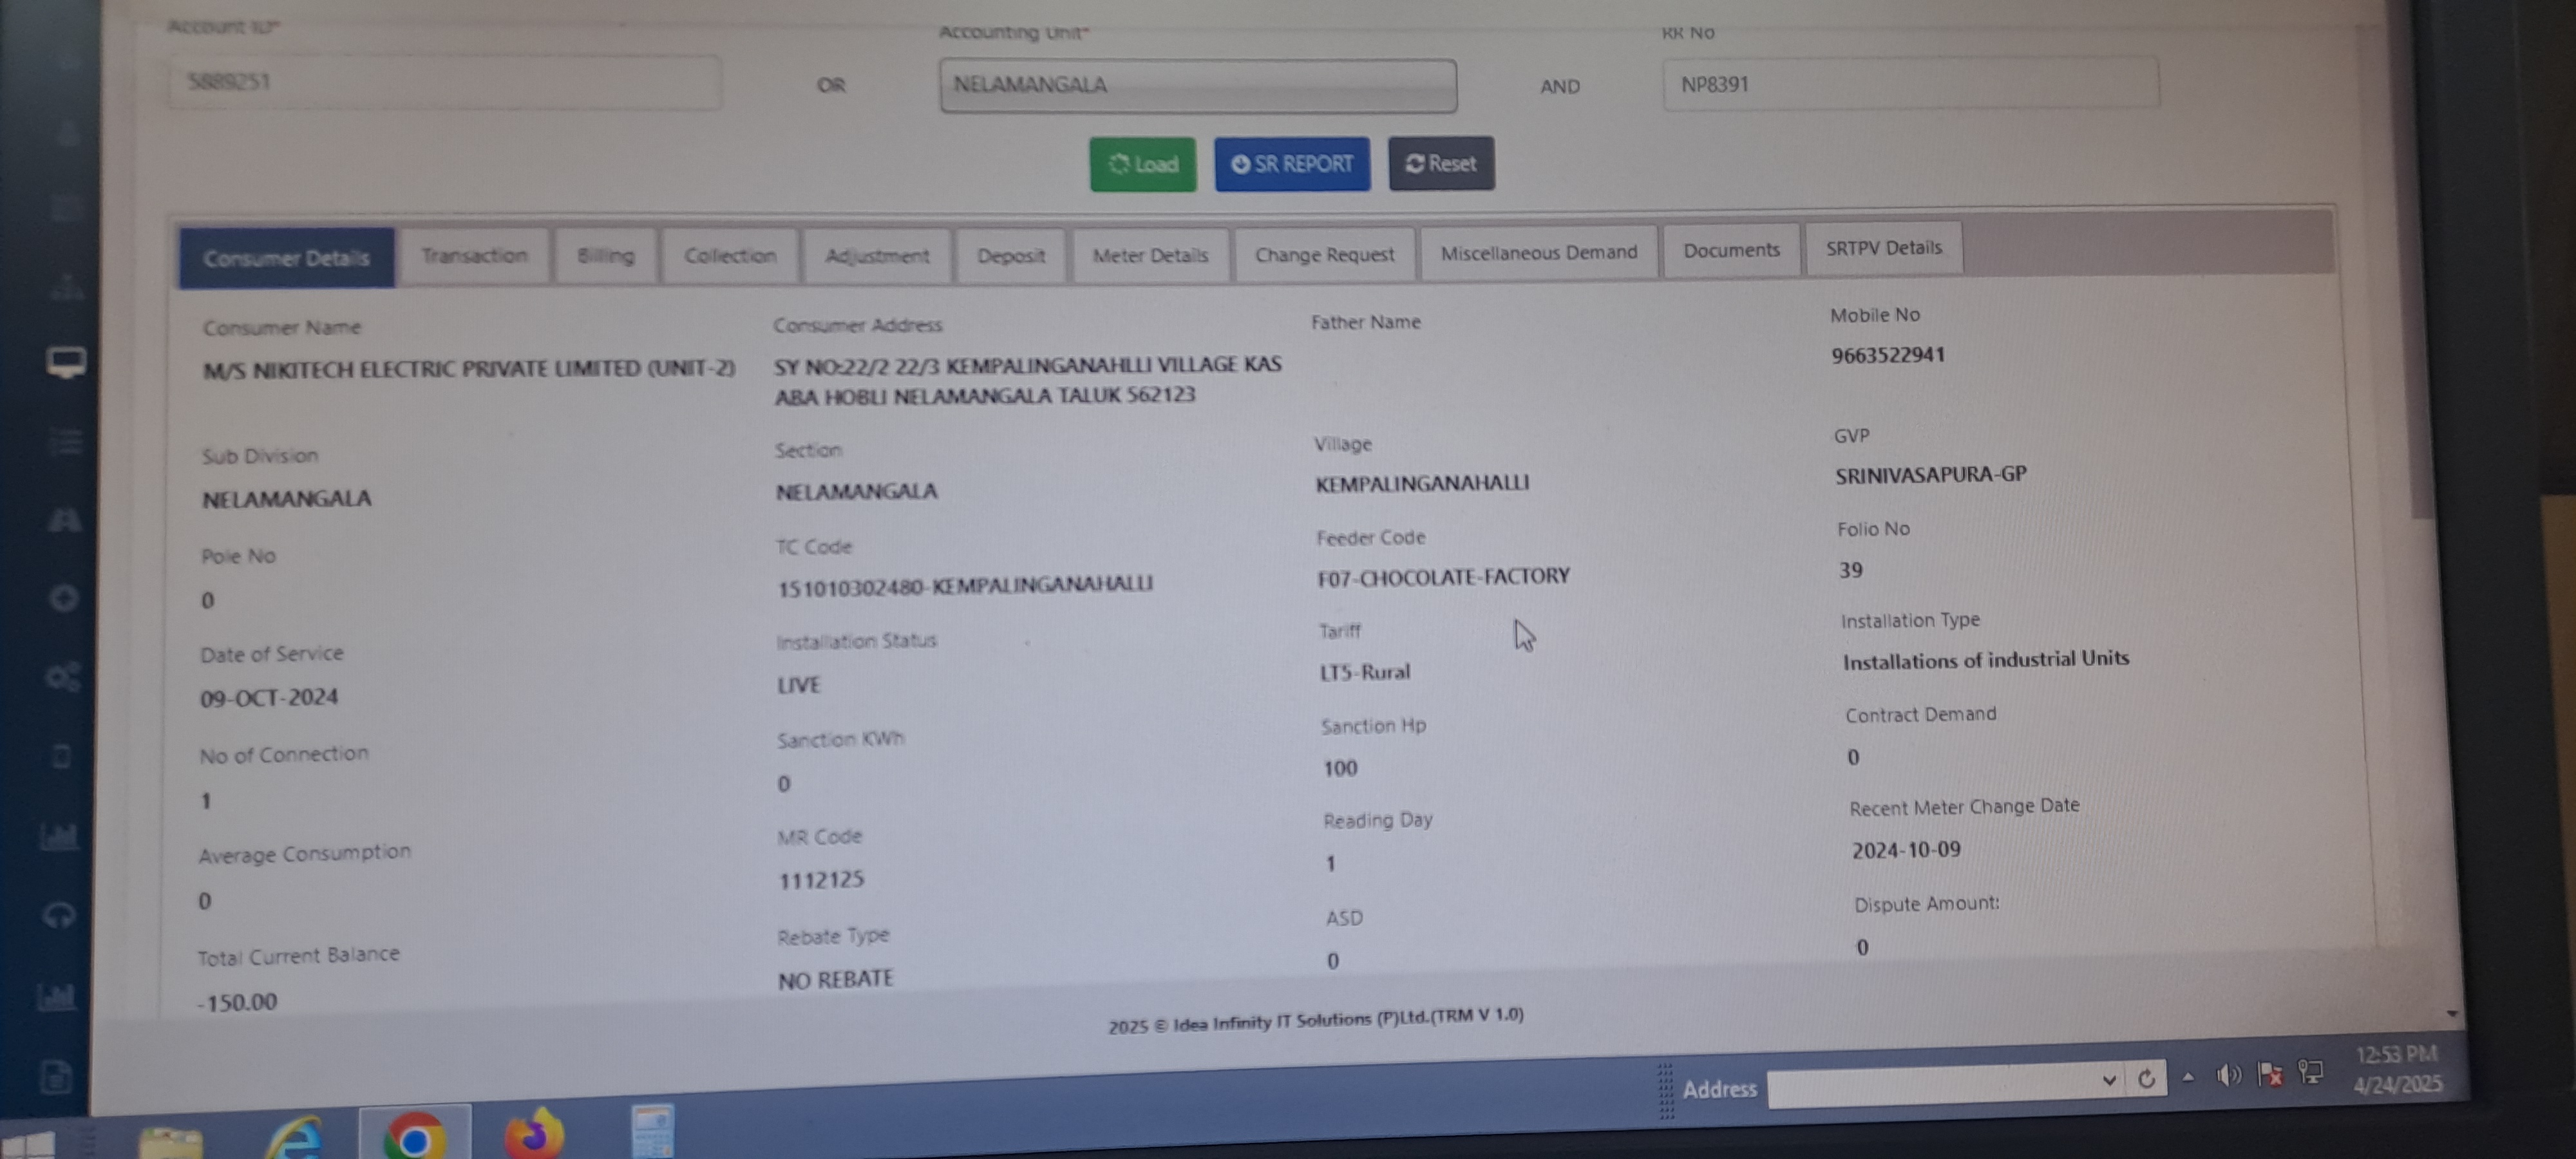This screenshot has width=2576, height=1159.
Task: Select the Adjustment tab
Action: (876, 256)
